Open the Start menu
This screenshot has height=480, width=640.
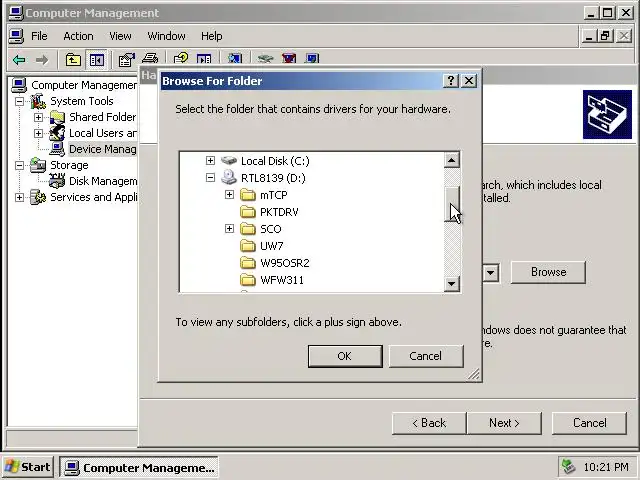(28, 467)
